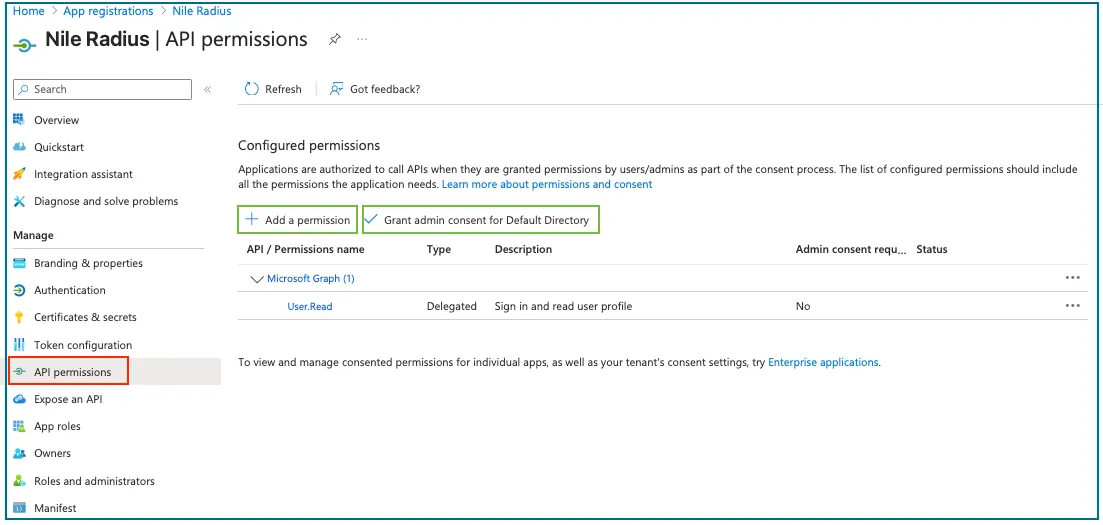Viewport: 1103px width, 525px height.
Task: Grant admin consent for Default Directory
Action: pyautogui.click(x=481, y=220)
